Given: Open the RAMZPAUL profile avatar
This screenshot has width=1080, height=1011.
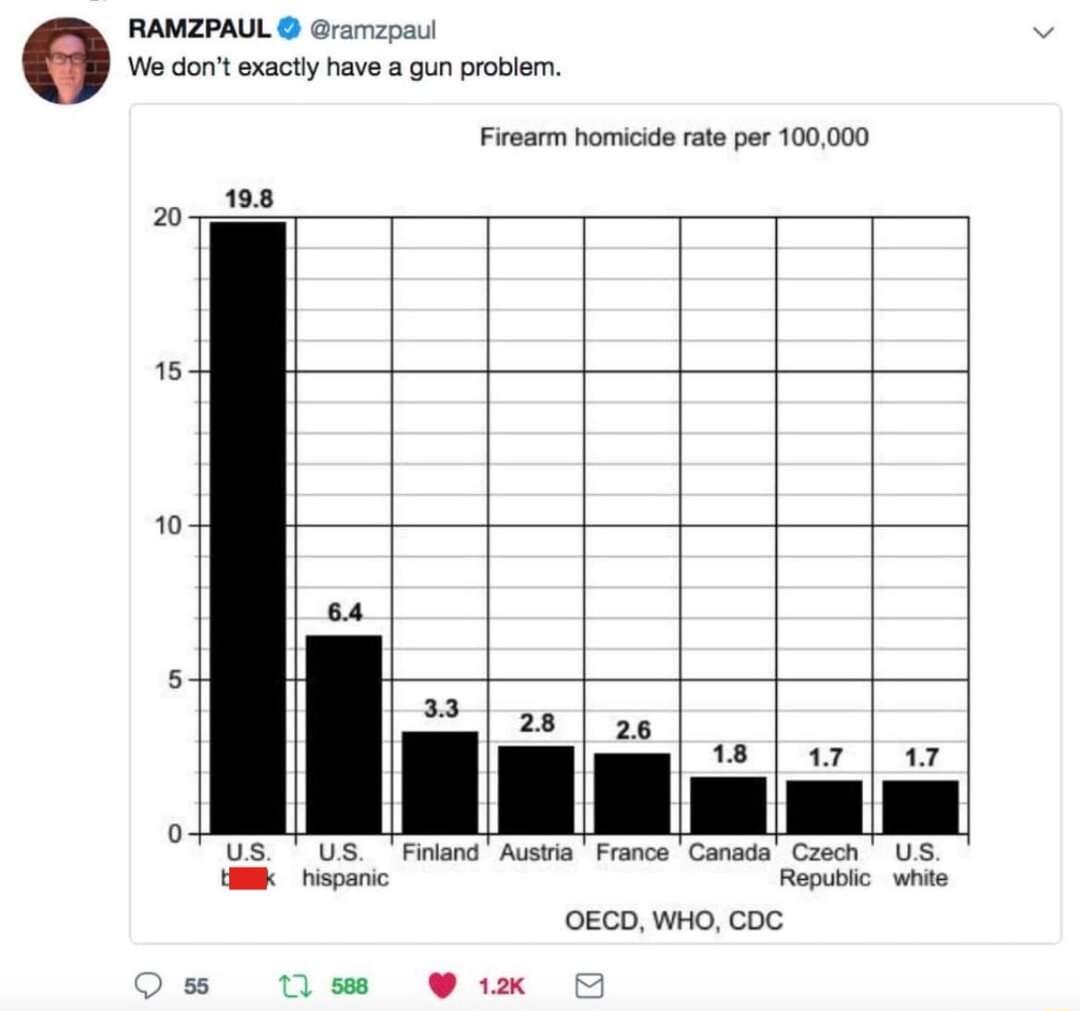Looking at the screenshot, I should click(x=65, y=61).
